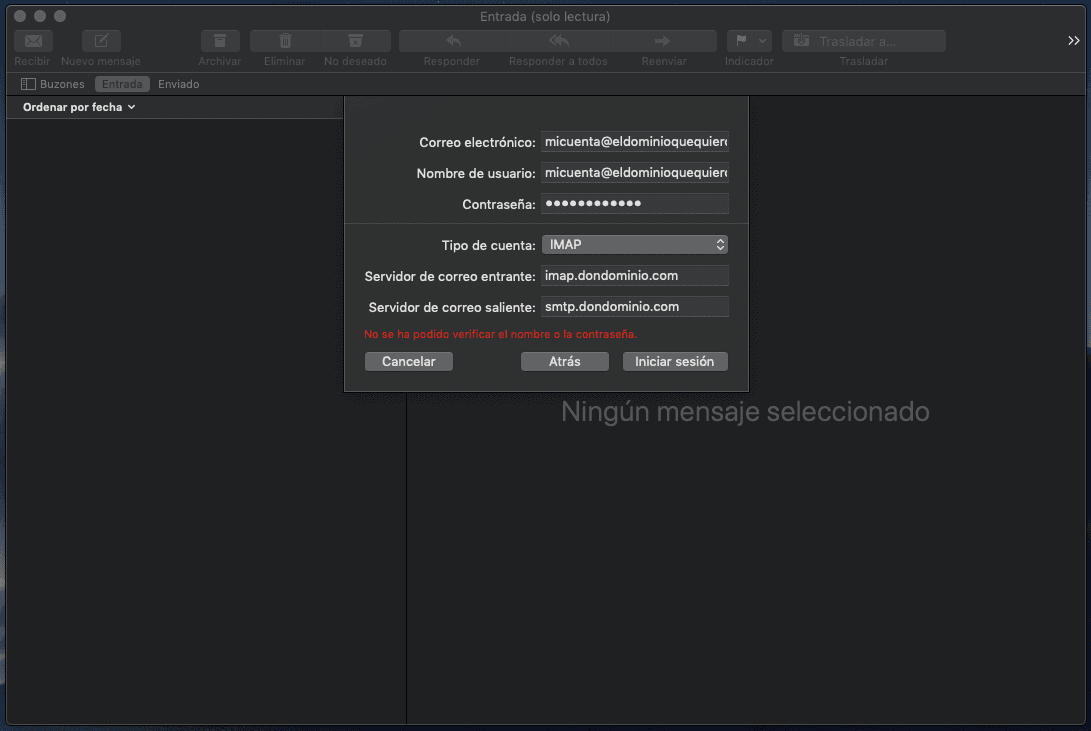1091x731 pixels.
Task: Click the Reenviar forward arrow icon
Action: (662, 41)
